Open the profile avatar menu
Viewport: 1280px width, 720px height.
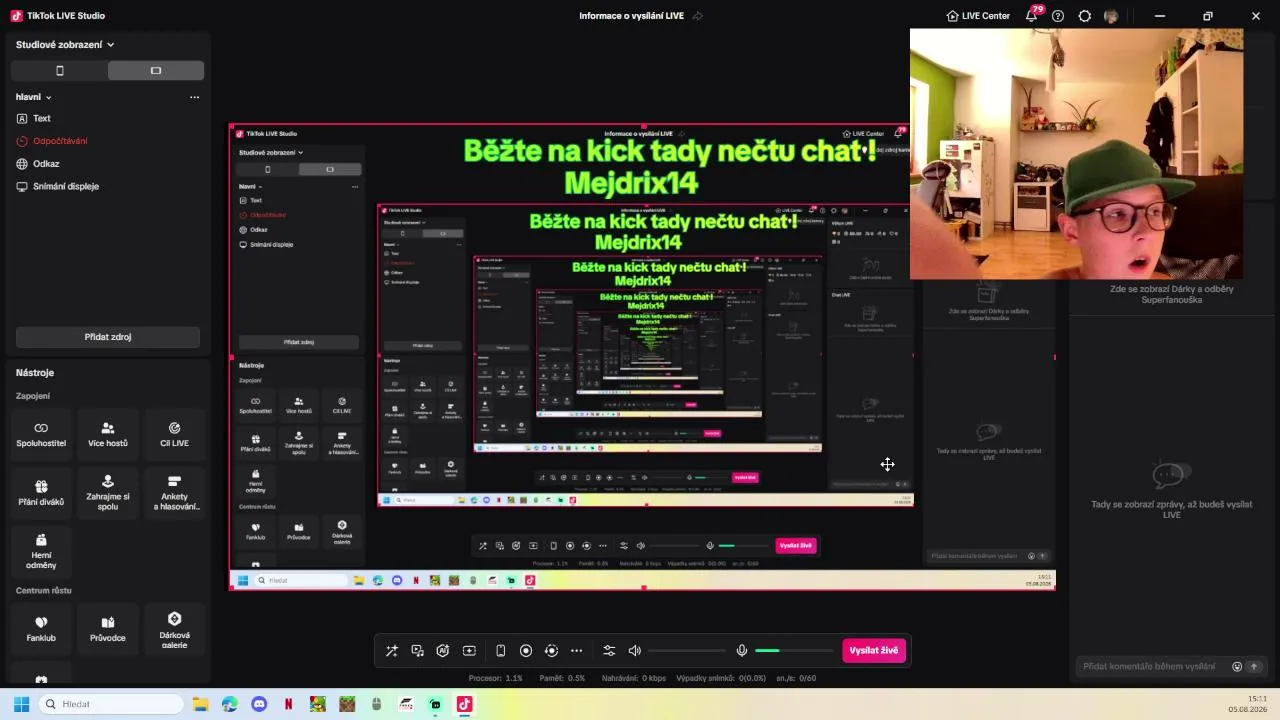[1111, 16]
